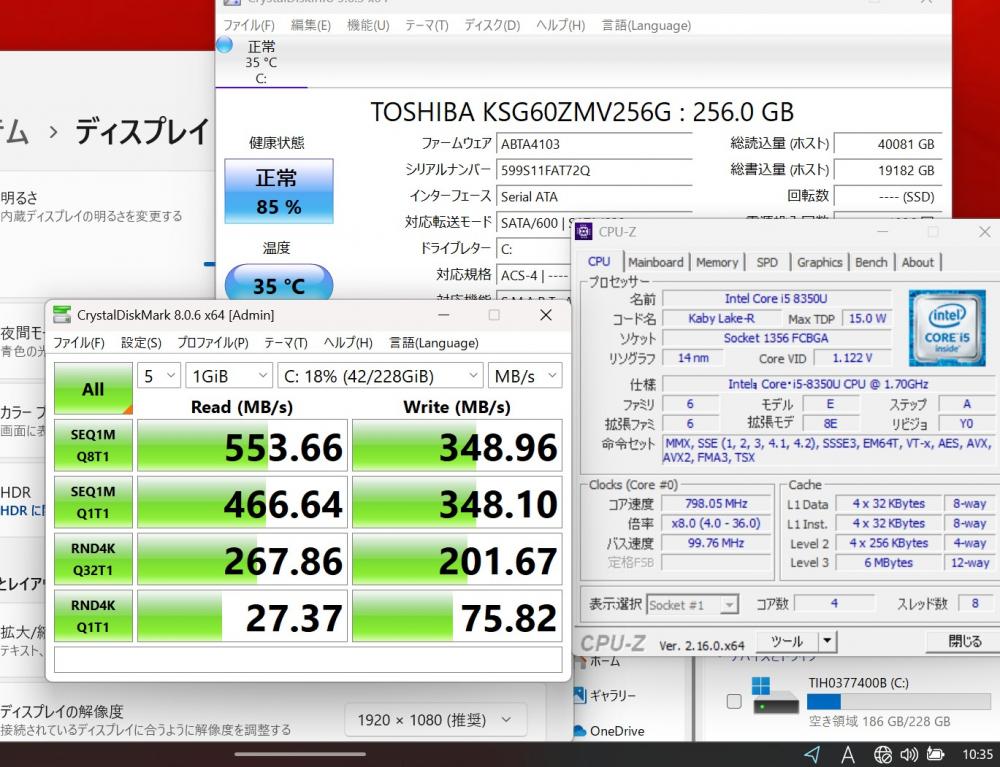Click the OneDrive cloud icon in Explorer

579,731
